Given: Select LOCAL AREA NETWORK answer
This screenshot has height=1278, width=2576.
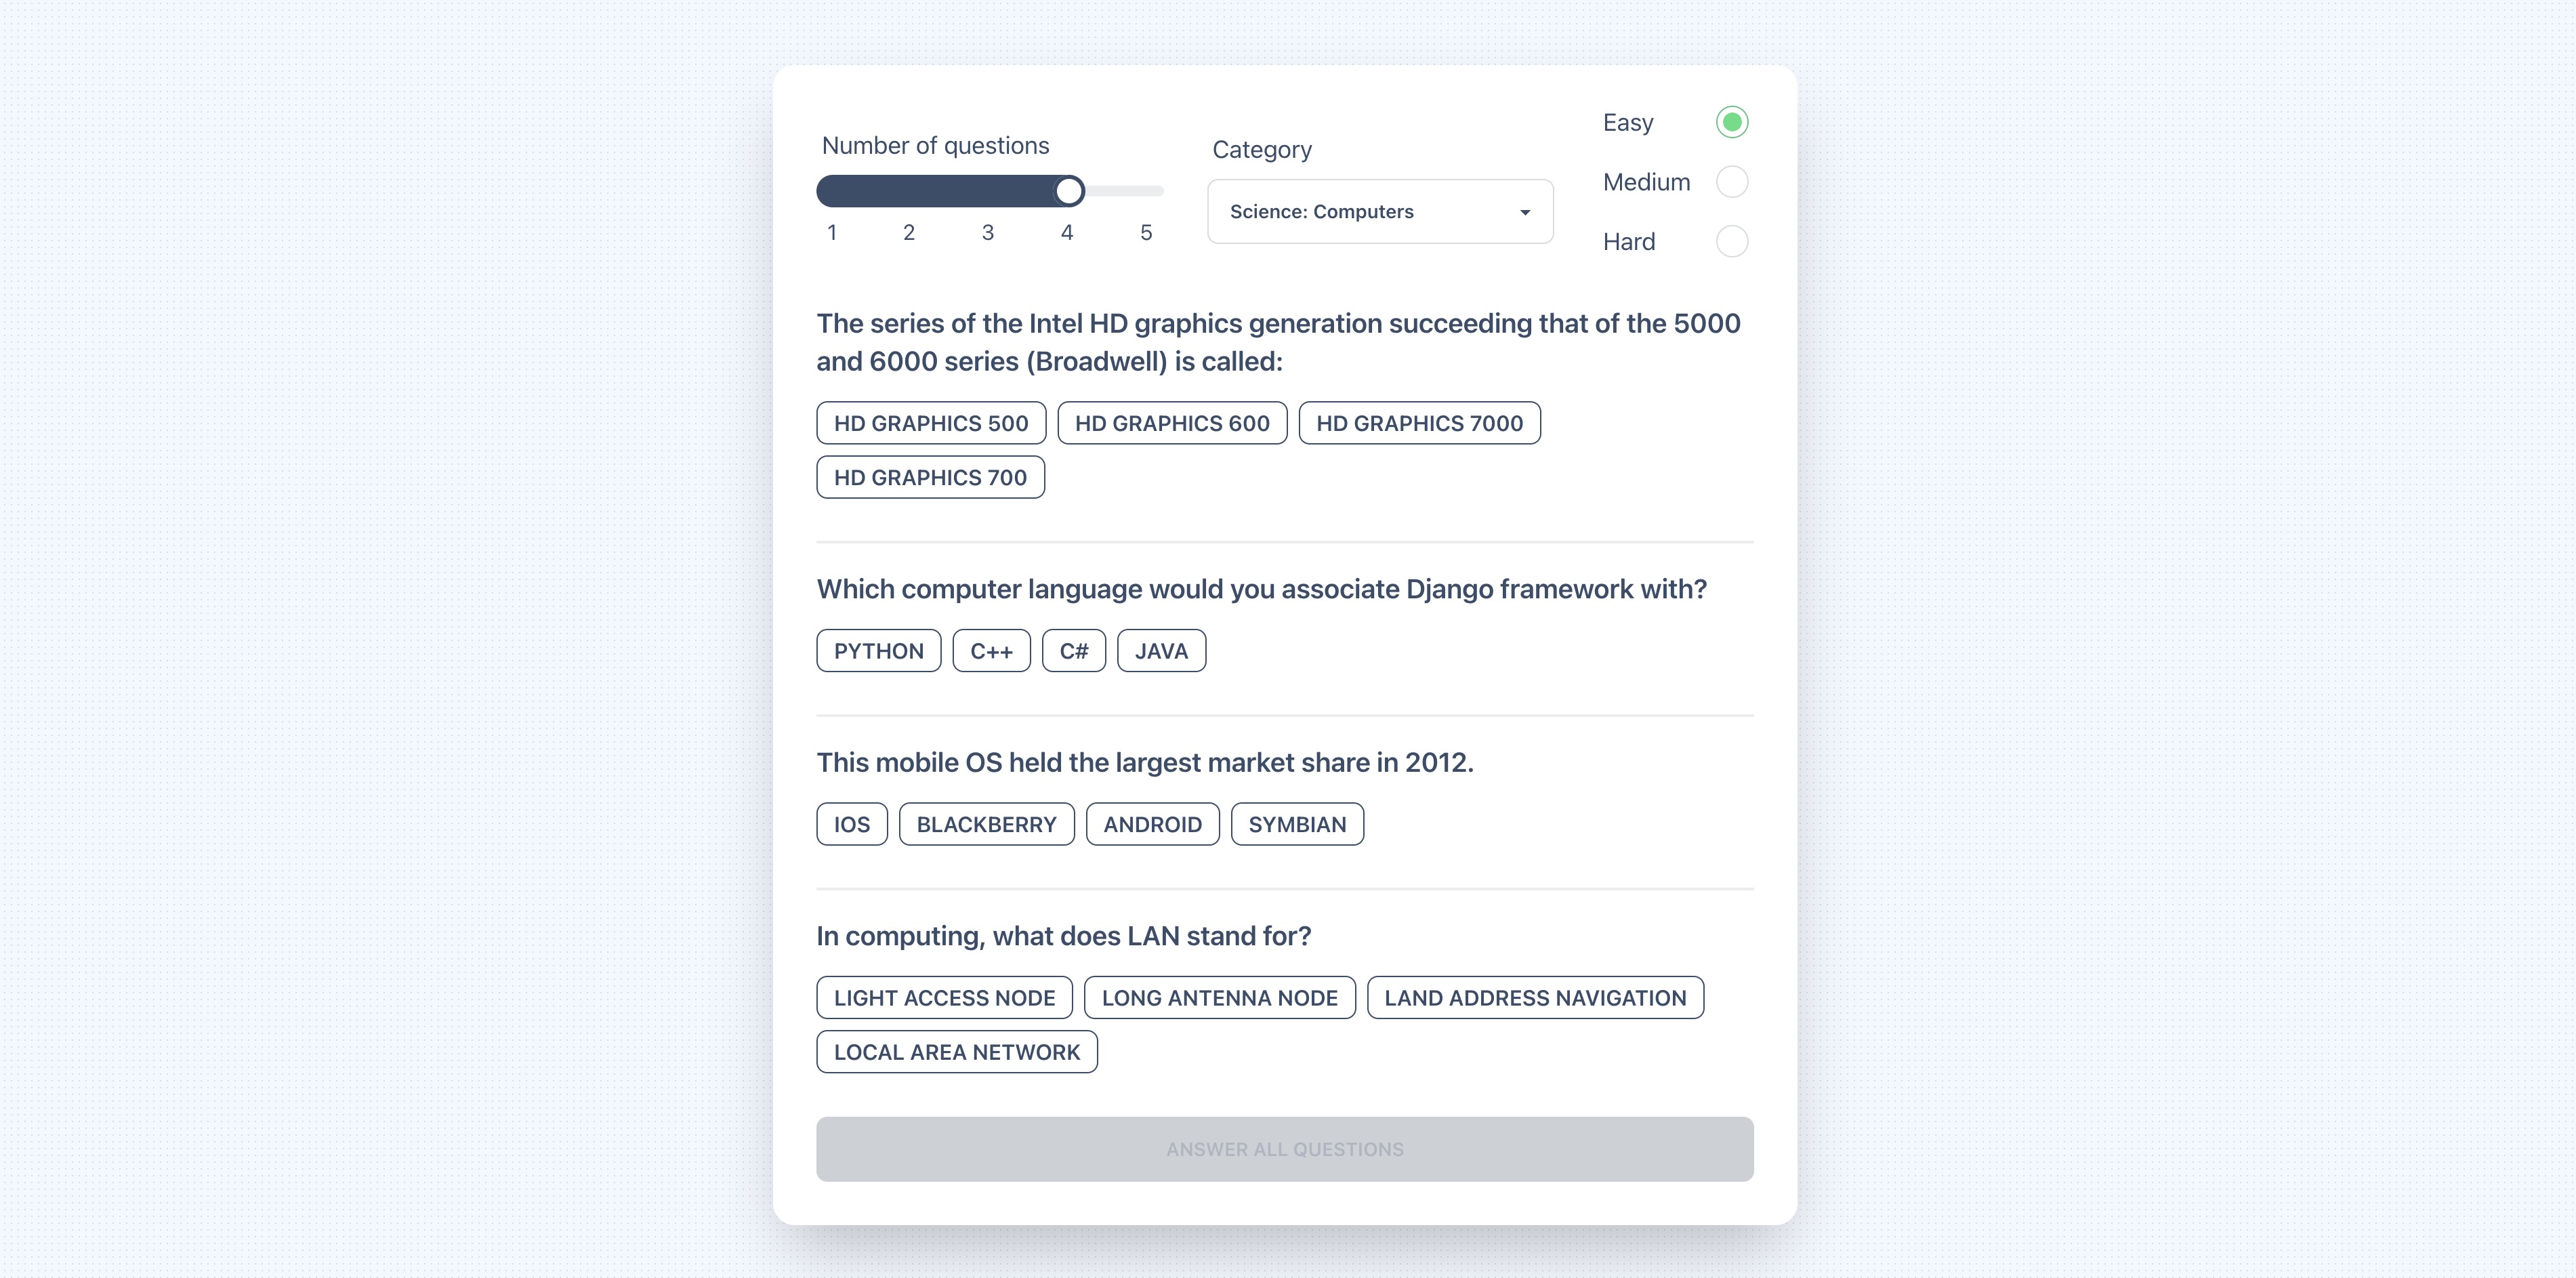Looking at the screenshot, I should pos(957,1052).
